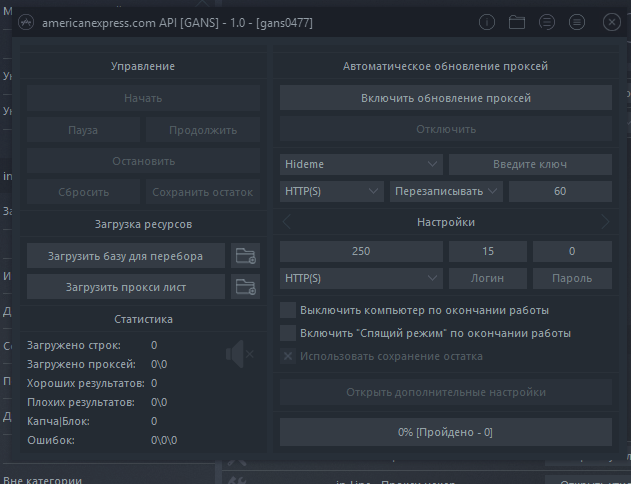Focus the Пароль input field
This screenshot has height=484, width=631.
tap(572, 278)
